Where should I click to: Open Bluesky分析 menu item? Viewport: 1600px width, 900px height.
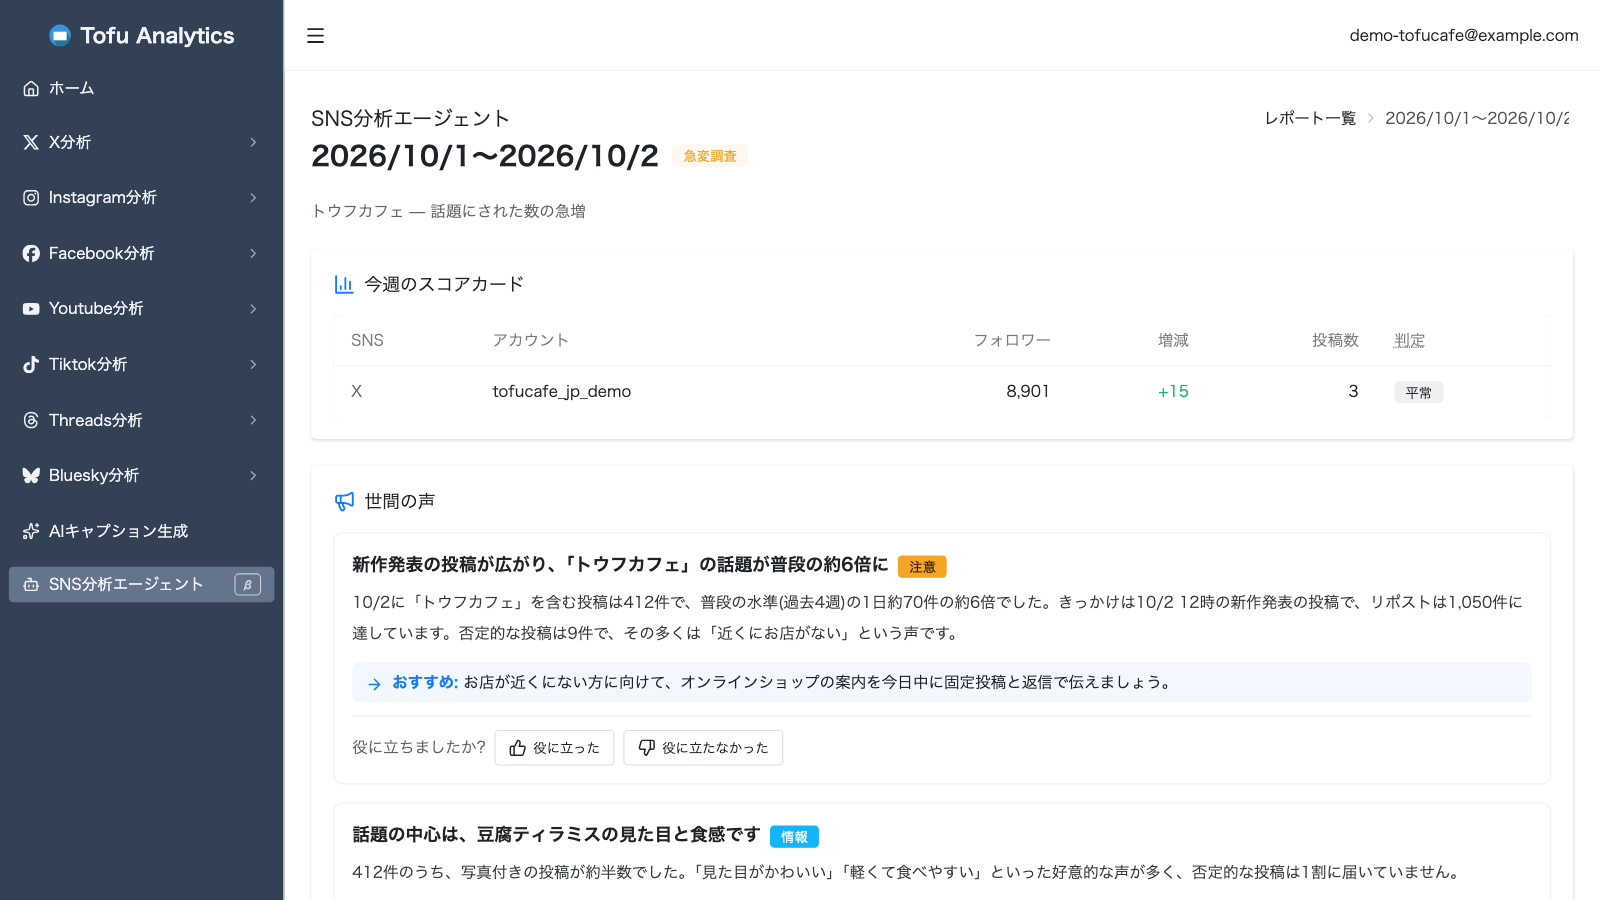pyautogui.click(x=142, y=475)
